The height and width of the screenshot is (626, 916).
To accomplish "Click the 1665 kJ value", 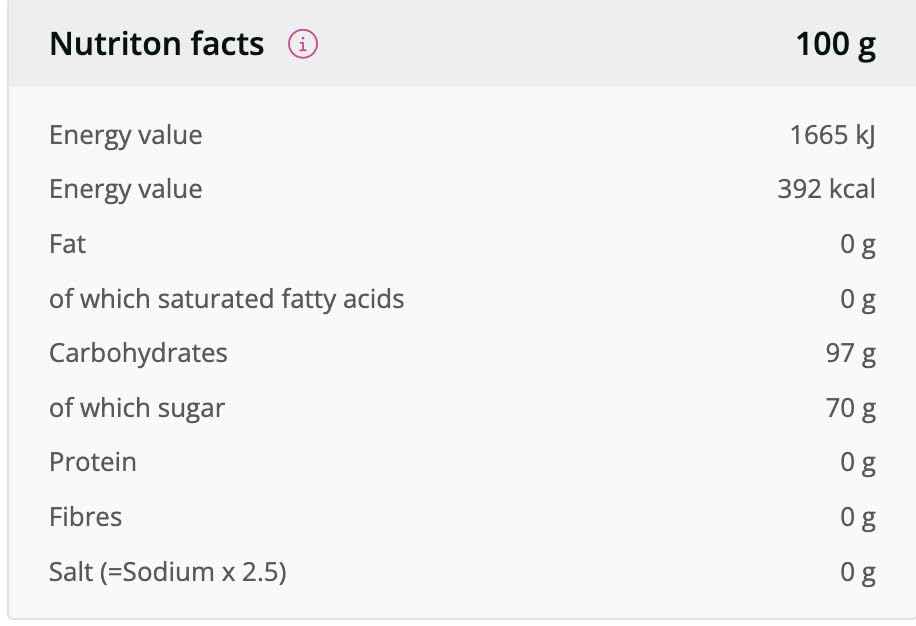I will pyautogui.click(x=832, y=135).
